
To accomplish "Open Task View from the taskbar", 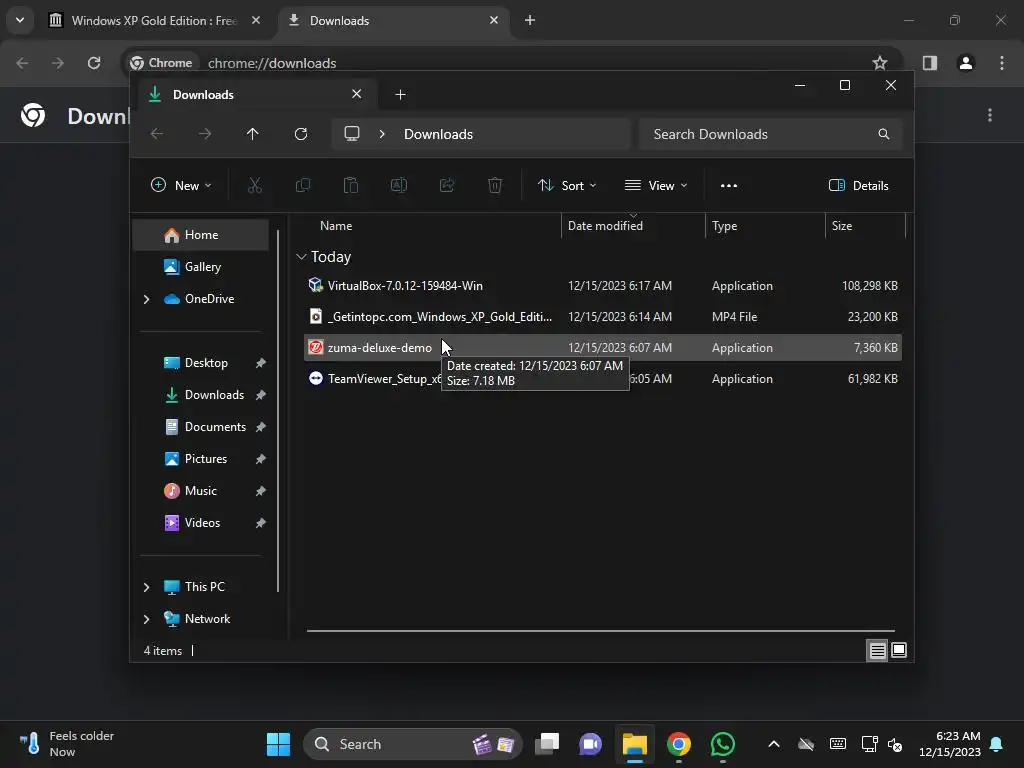I will [x=547, y=744].
